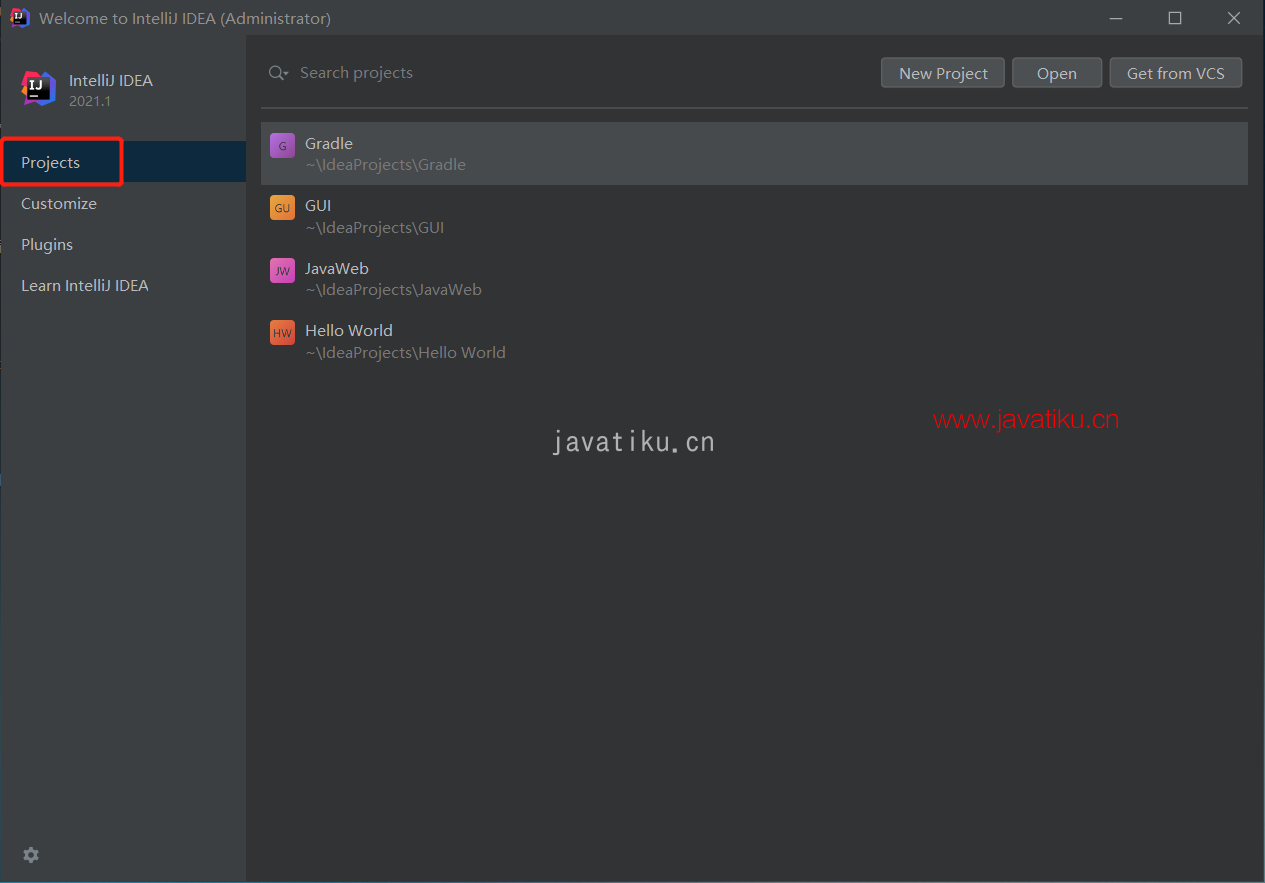Click the IntelliJ IDEA name in the sidebar
Image resolution: width=1265 pixels, height=883 pixels.
coord(111,81)
